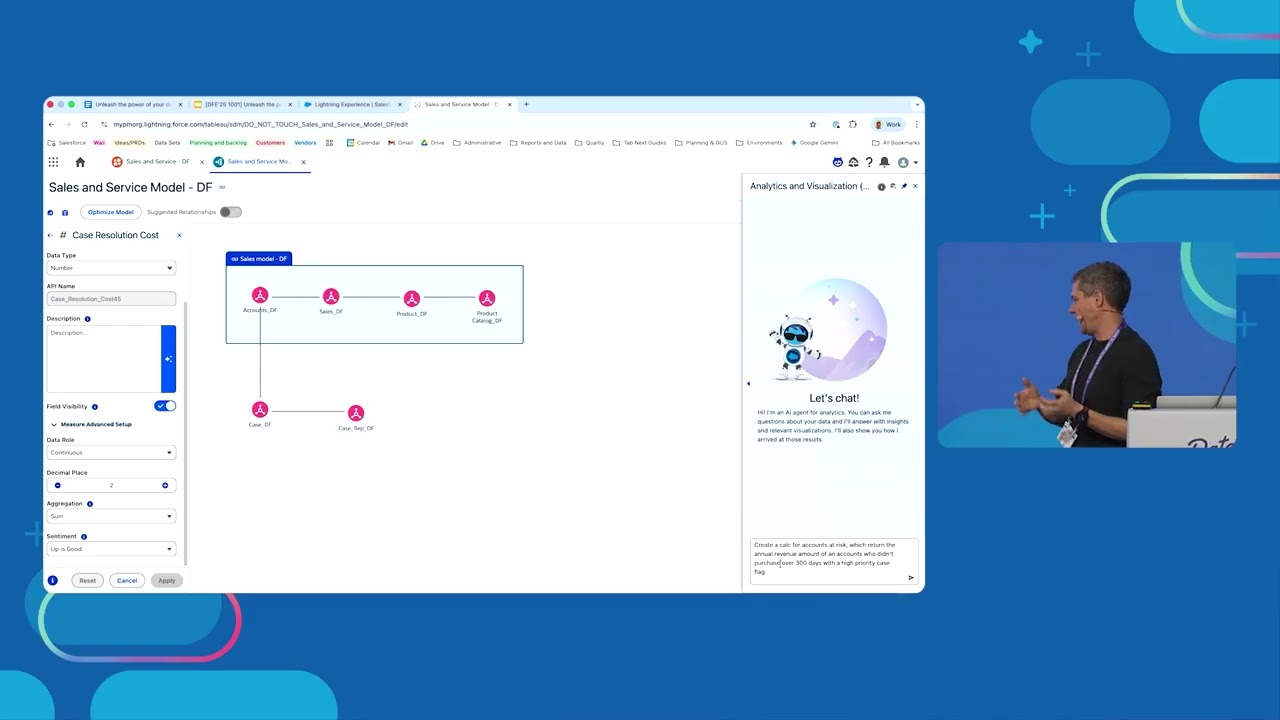Click the Optimize Model button
The width and height of the screenshot is (1280, 720).
(110, 212)
